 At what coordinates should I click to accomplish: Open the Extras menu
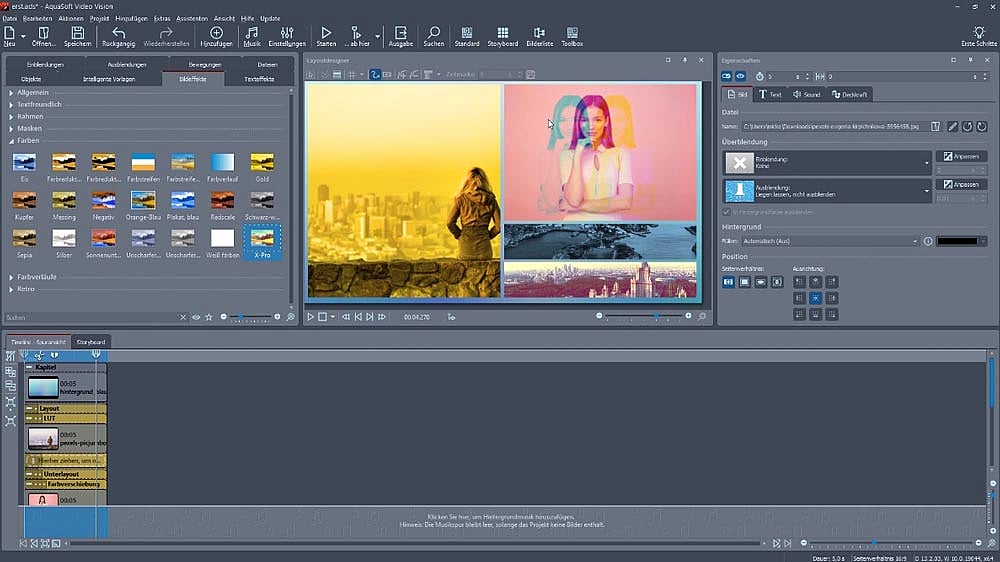click(x=162, y=18)
